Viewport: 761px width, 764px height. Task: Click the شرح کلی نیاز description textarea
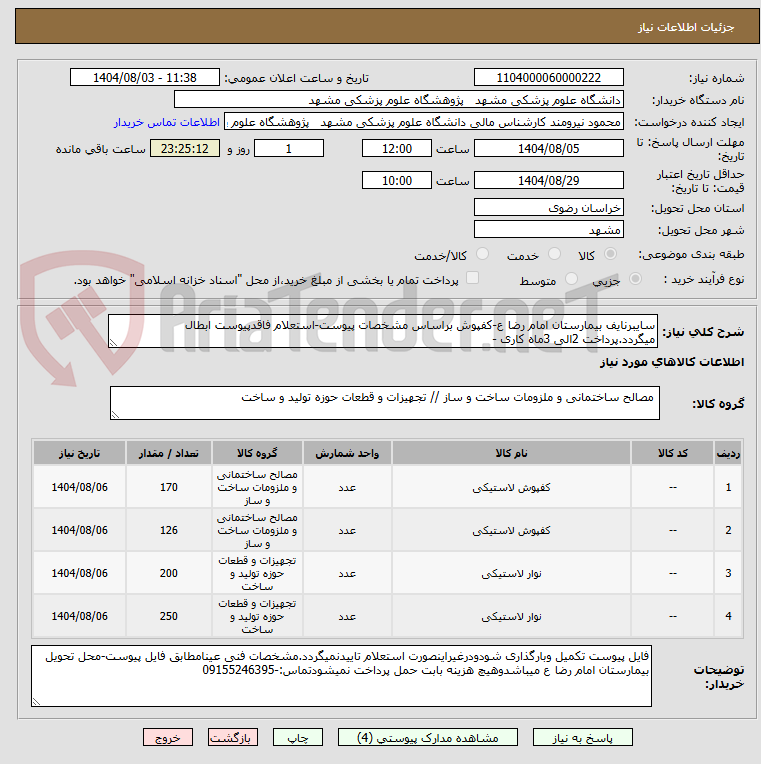(x=383, y=331)
